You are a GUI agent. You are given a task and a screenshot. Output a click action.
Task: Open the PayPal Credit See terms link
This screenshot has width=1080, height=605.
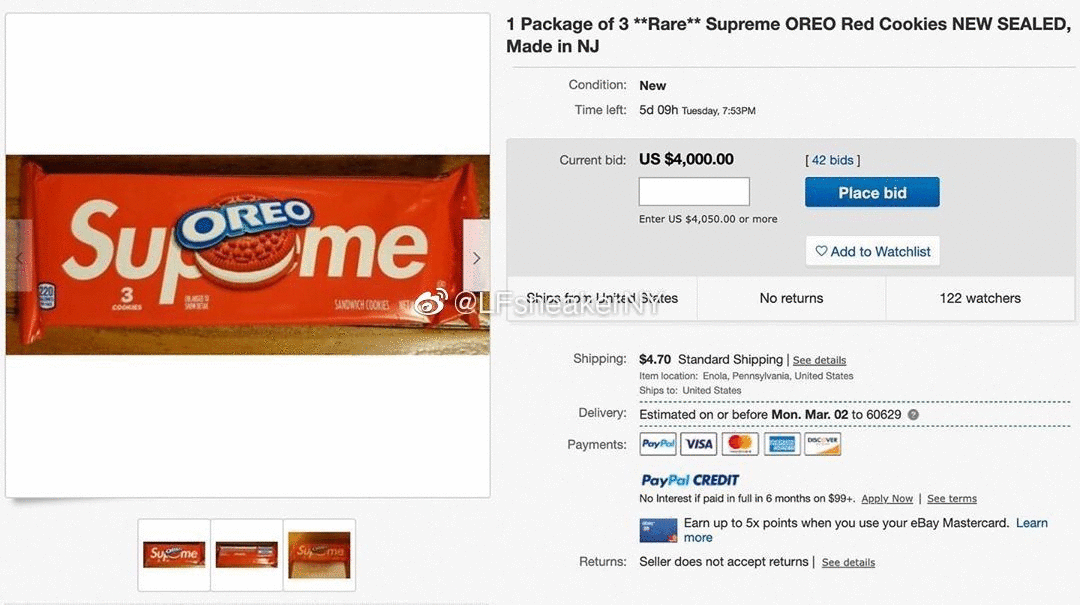click(x=951, y=499)
